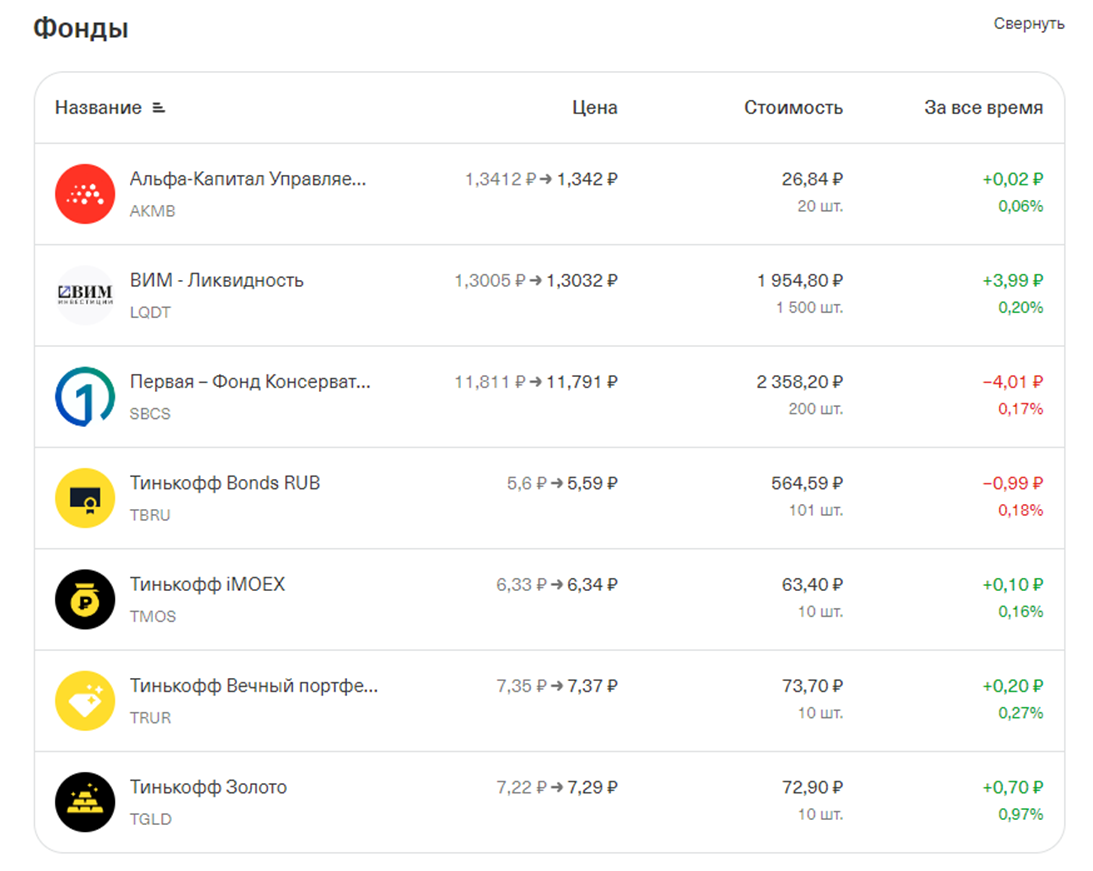Viewport: 1093px width, 871px height.
Task: Sort the table by Цена column
Action: (594, 108)
